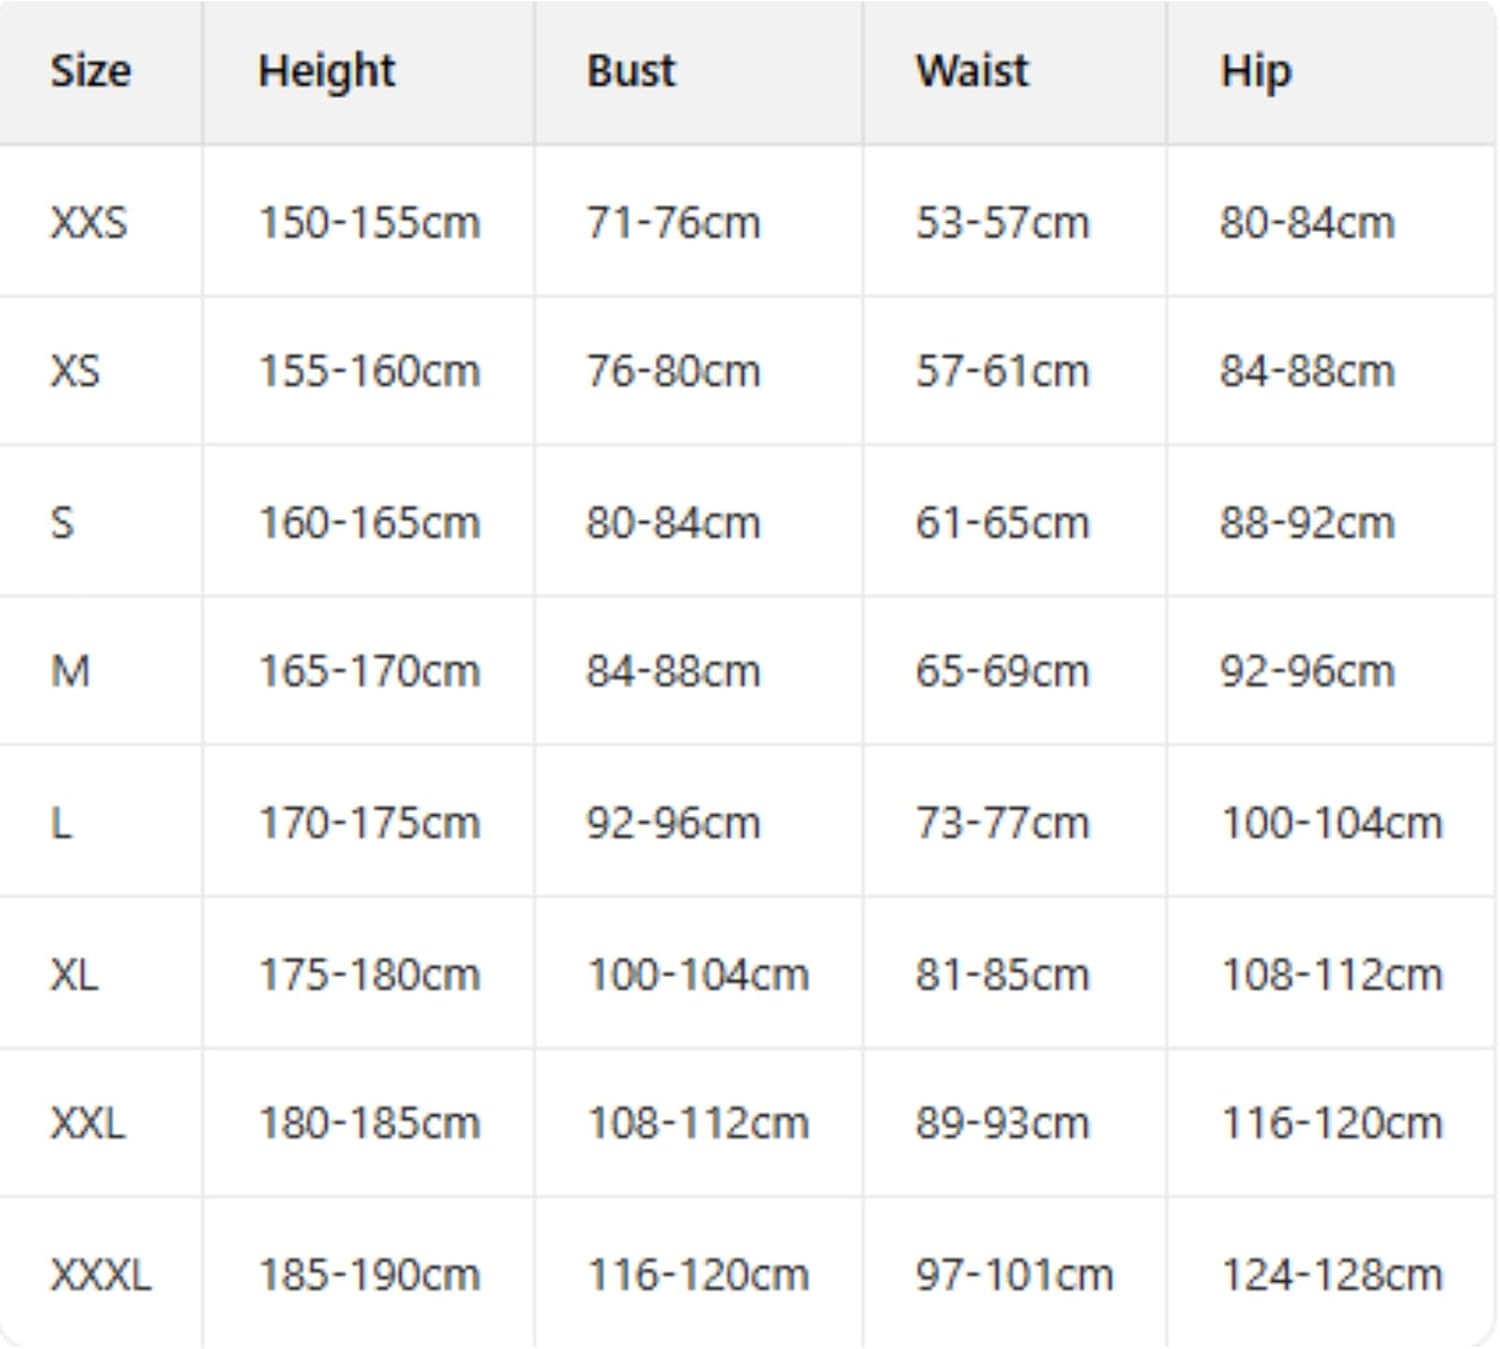Click the hip value for size S
The image size is (1500, 1349).
click(x=1307, y=522)
